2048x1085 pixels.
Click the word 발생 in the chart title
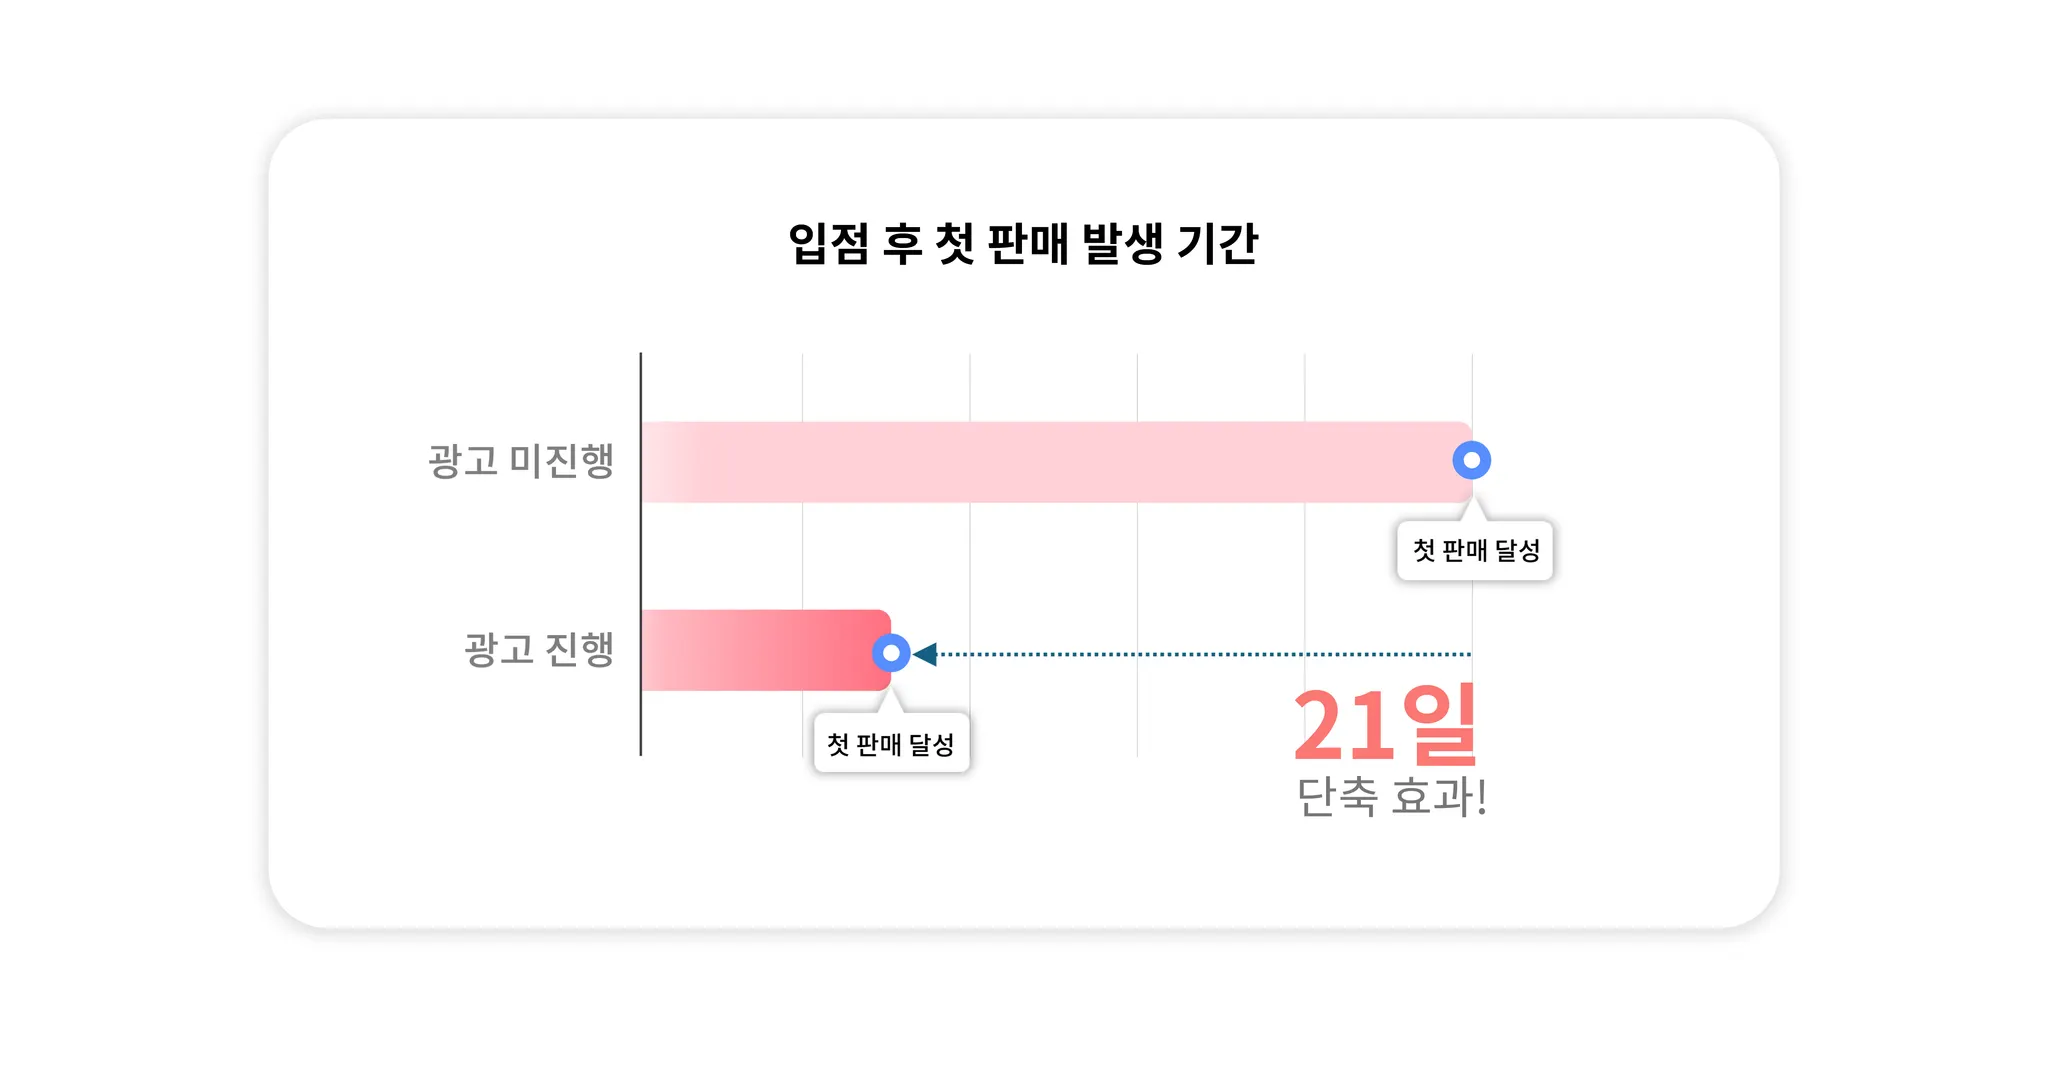(1123, 244)
